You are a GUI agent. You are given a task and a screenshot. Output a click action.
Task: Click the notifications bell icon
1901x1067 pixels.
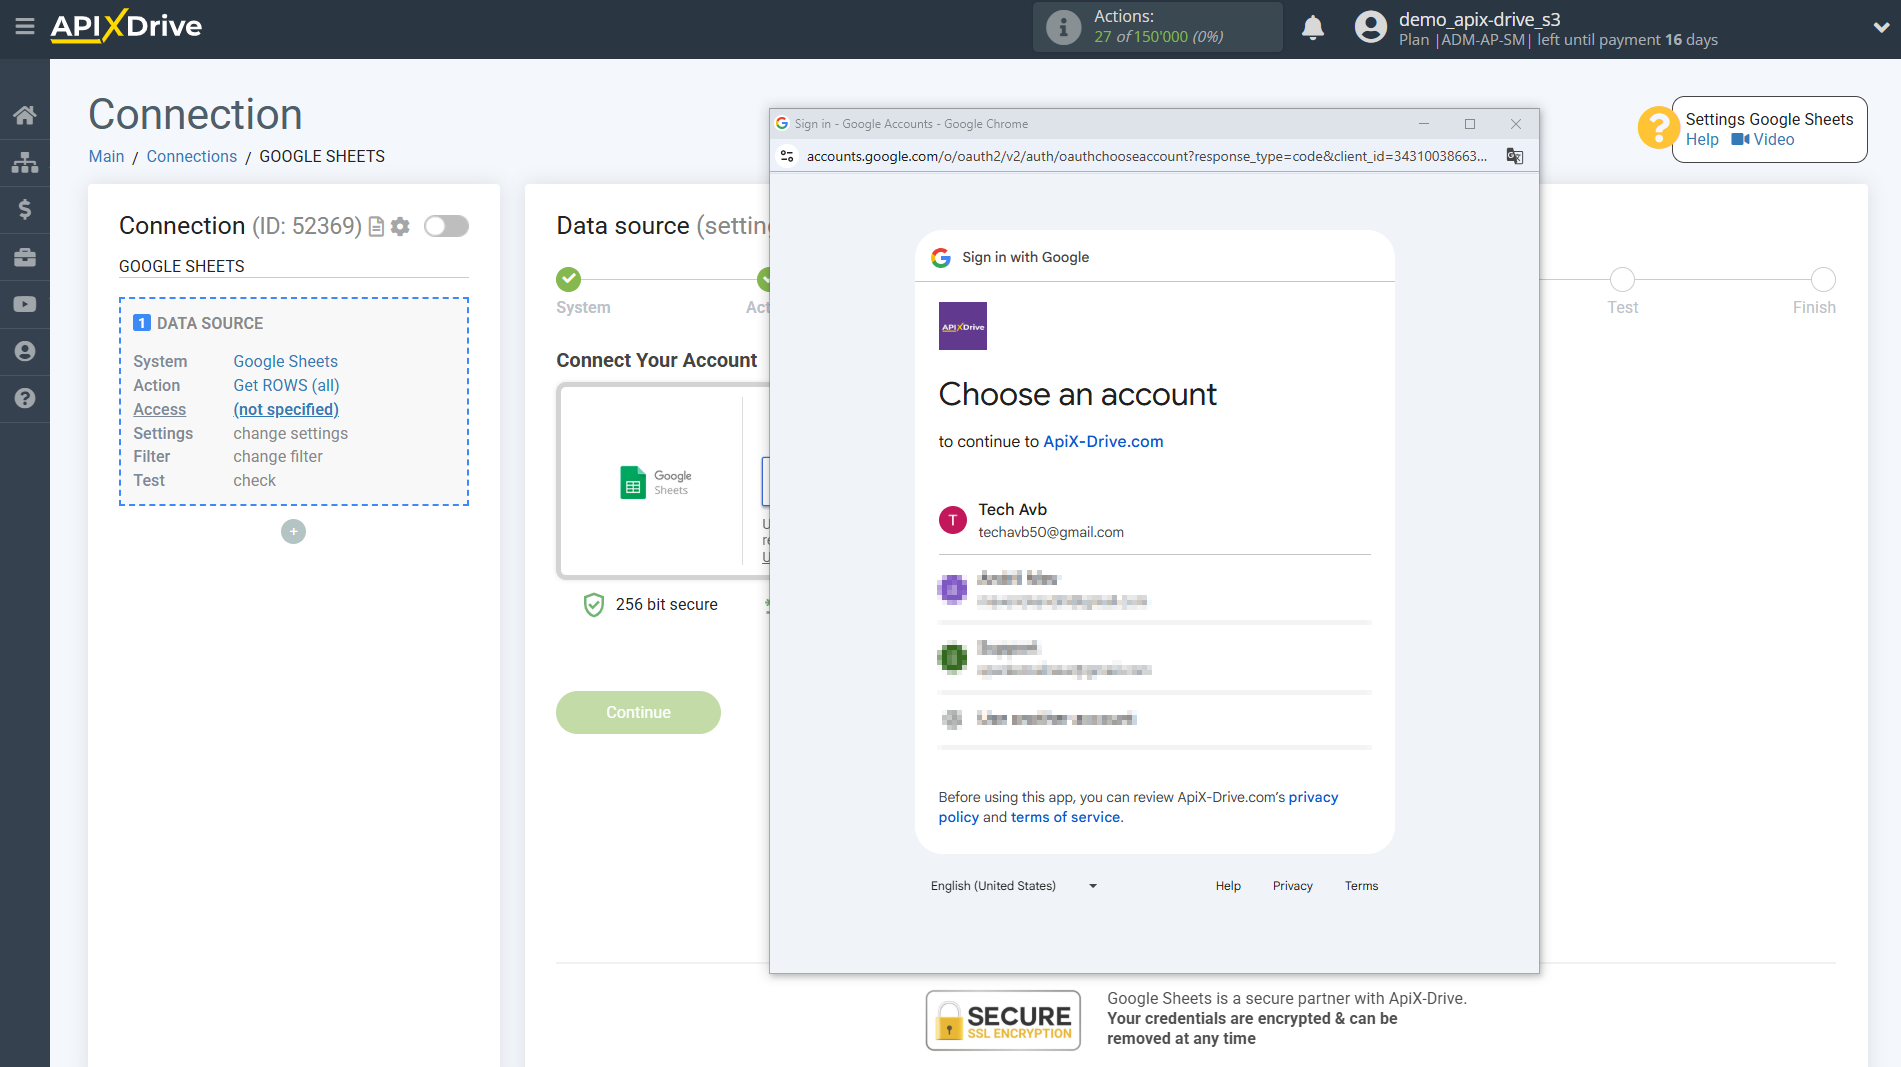pyautogui.click(x=1313, y=28)
